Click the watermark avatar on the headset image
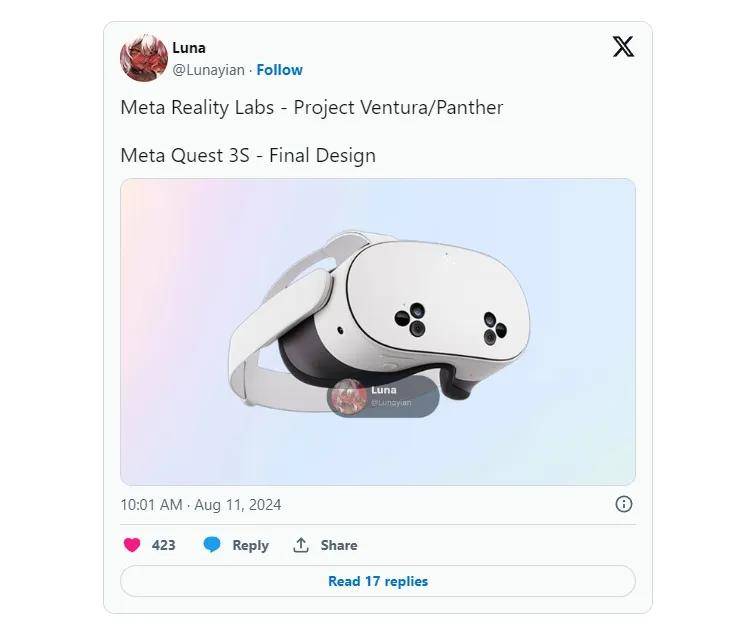 (348, 396)
